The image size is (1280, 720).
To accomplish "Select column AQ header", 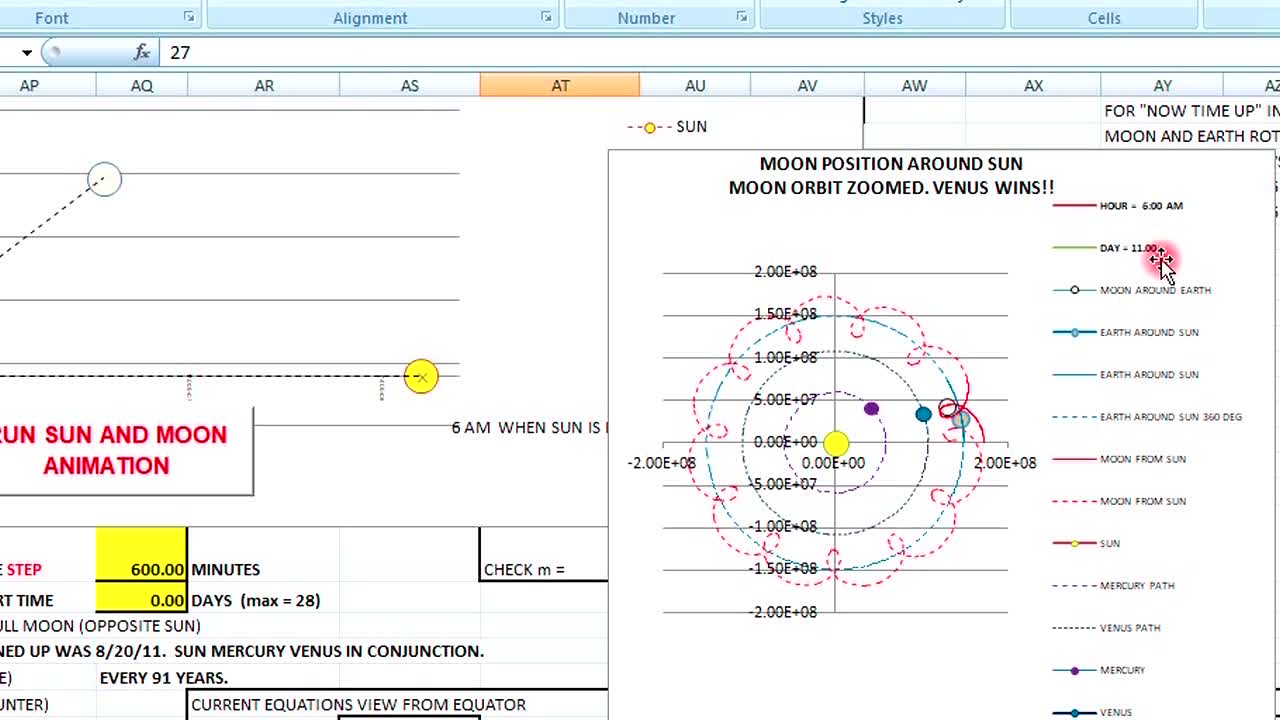I will pos(142,86).
